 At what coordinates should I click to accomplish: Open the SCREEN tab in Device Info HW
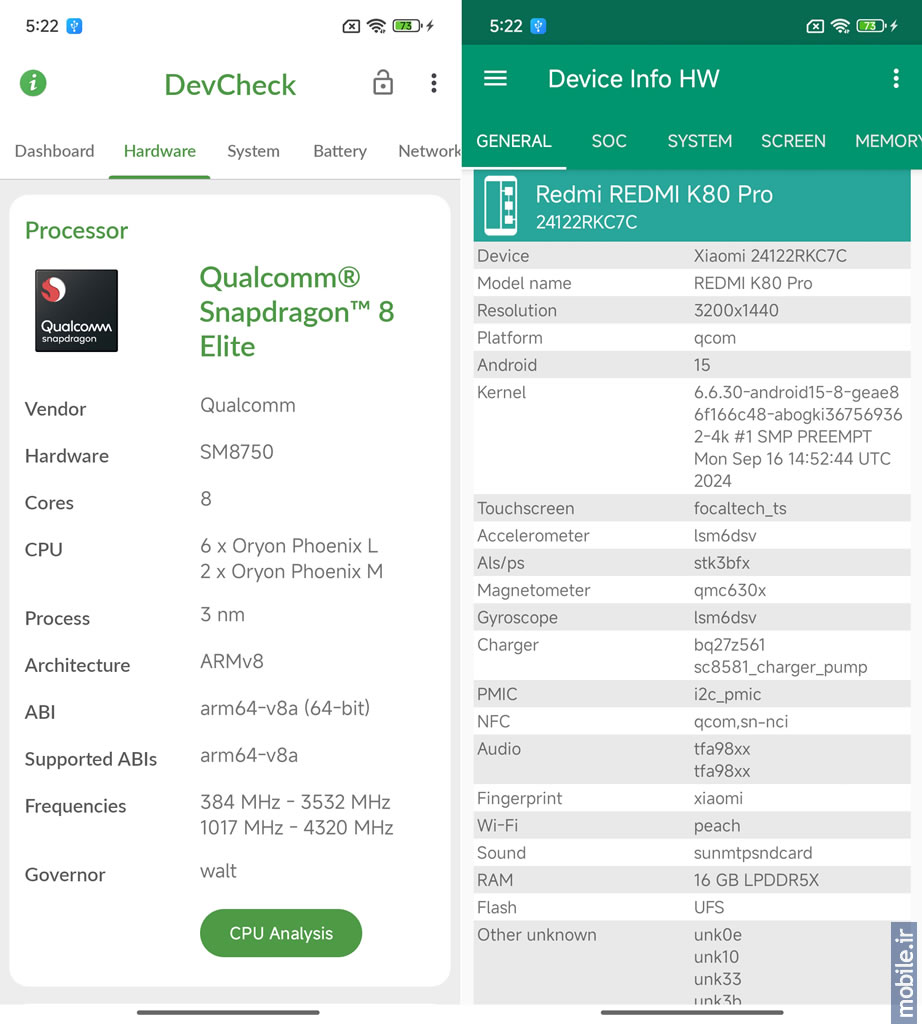(793, 141)
